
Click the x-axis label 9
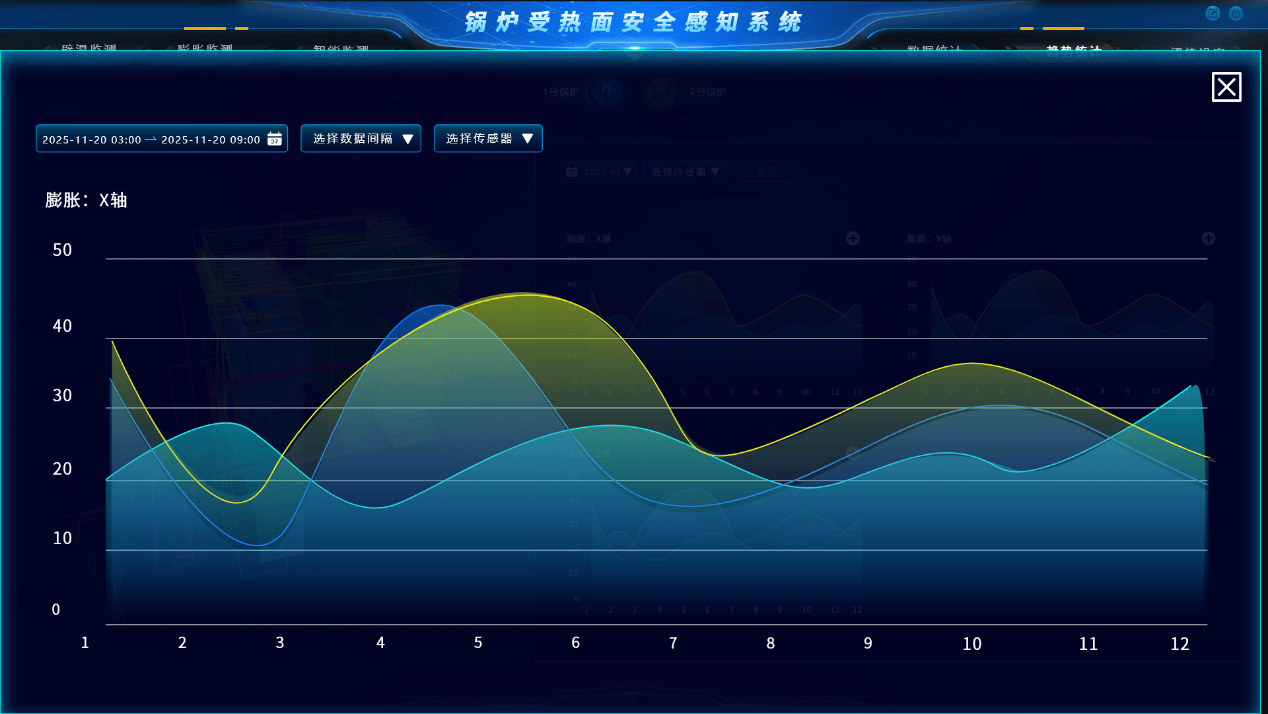(868, 643)
